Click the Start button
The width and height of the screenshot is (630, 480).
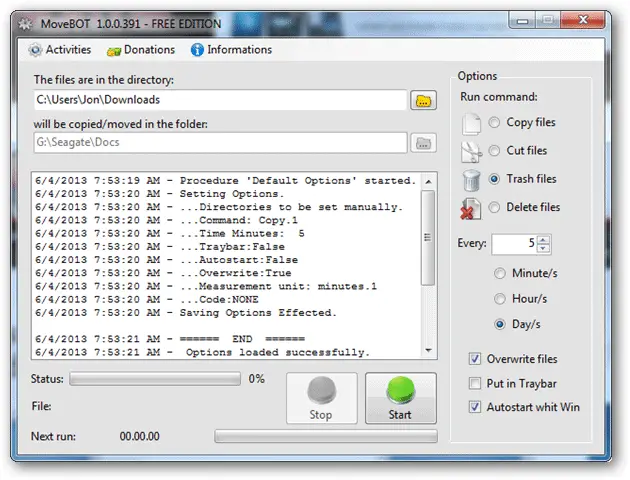401,398
